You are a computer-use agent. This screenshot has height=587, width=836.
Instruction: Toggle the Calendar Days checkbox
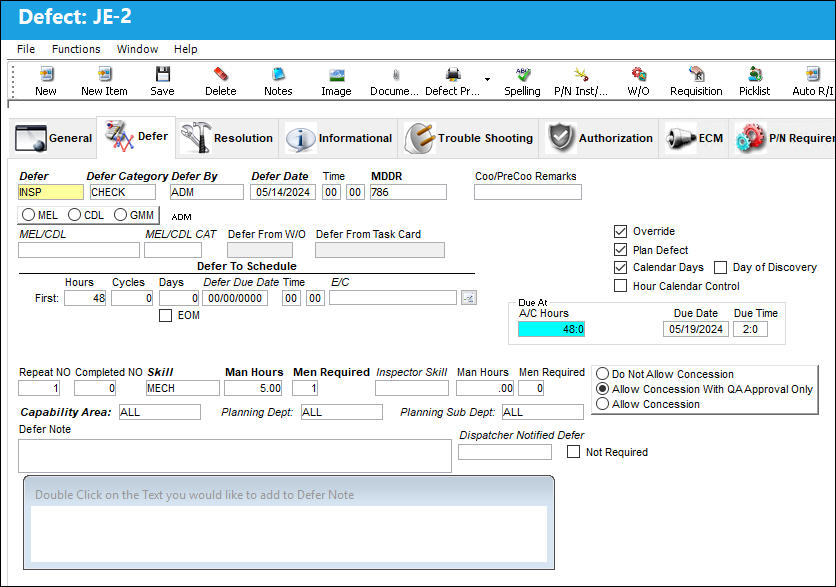pos(620,267)
